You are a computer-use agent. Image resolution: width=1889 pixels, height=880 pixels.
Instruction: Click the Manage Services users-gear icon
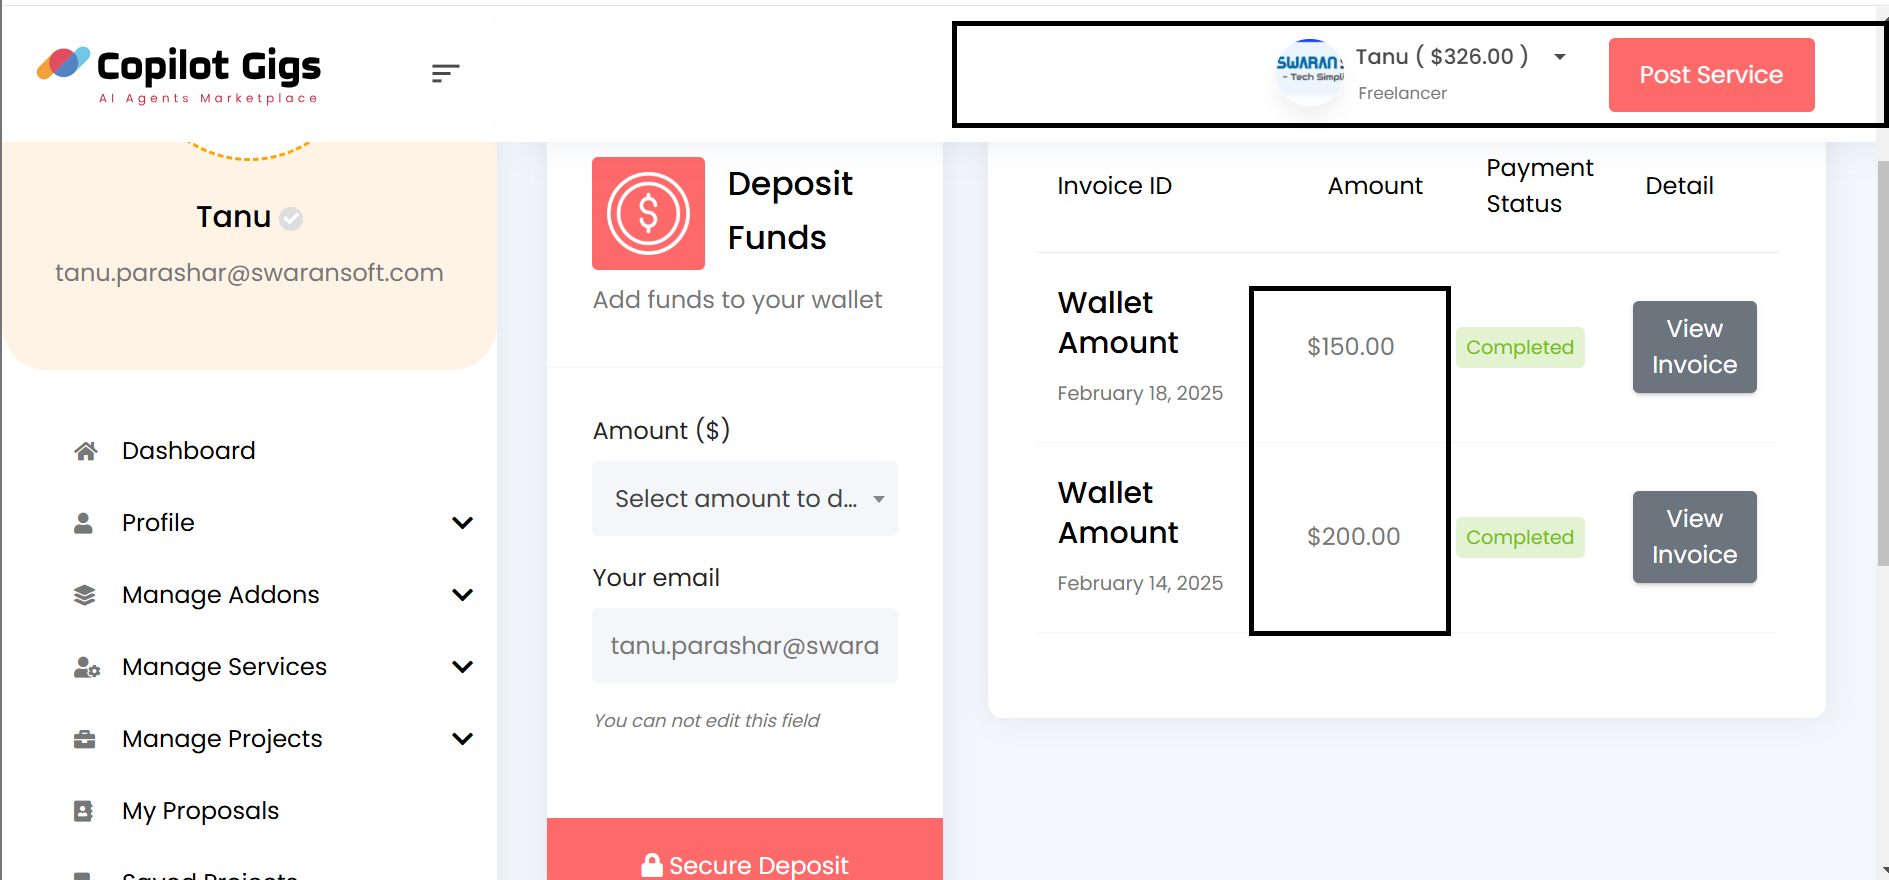pos(86,667)
